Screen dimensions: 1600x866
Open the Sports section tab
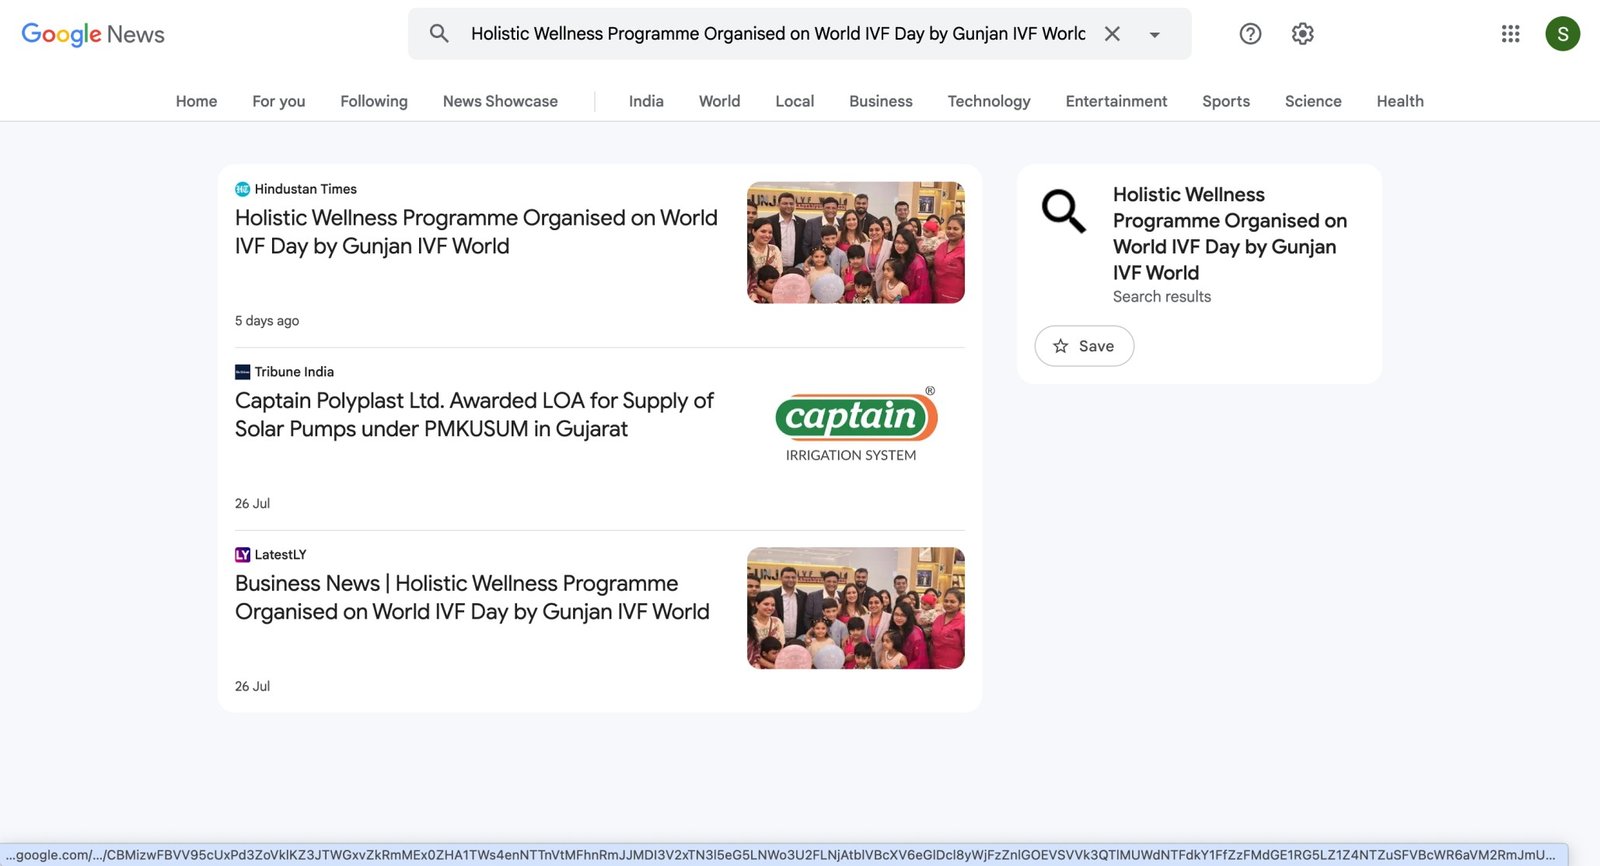point(1226,101)
